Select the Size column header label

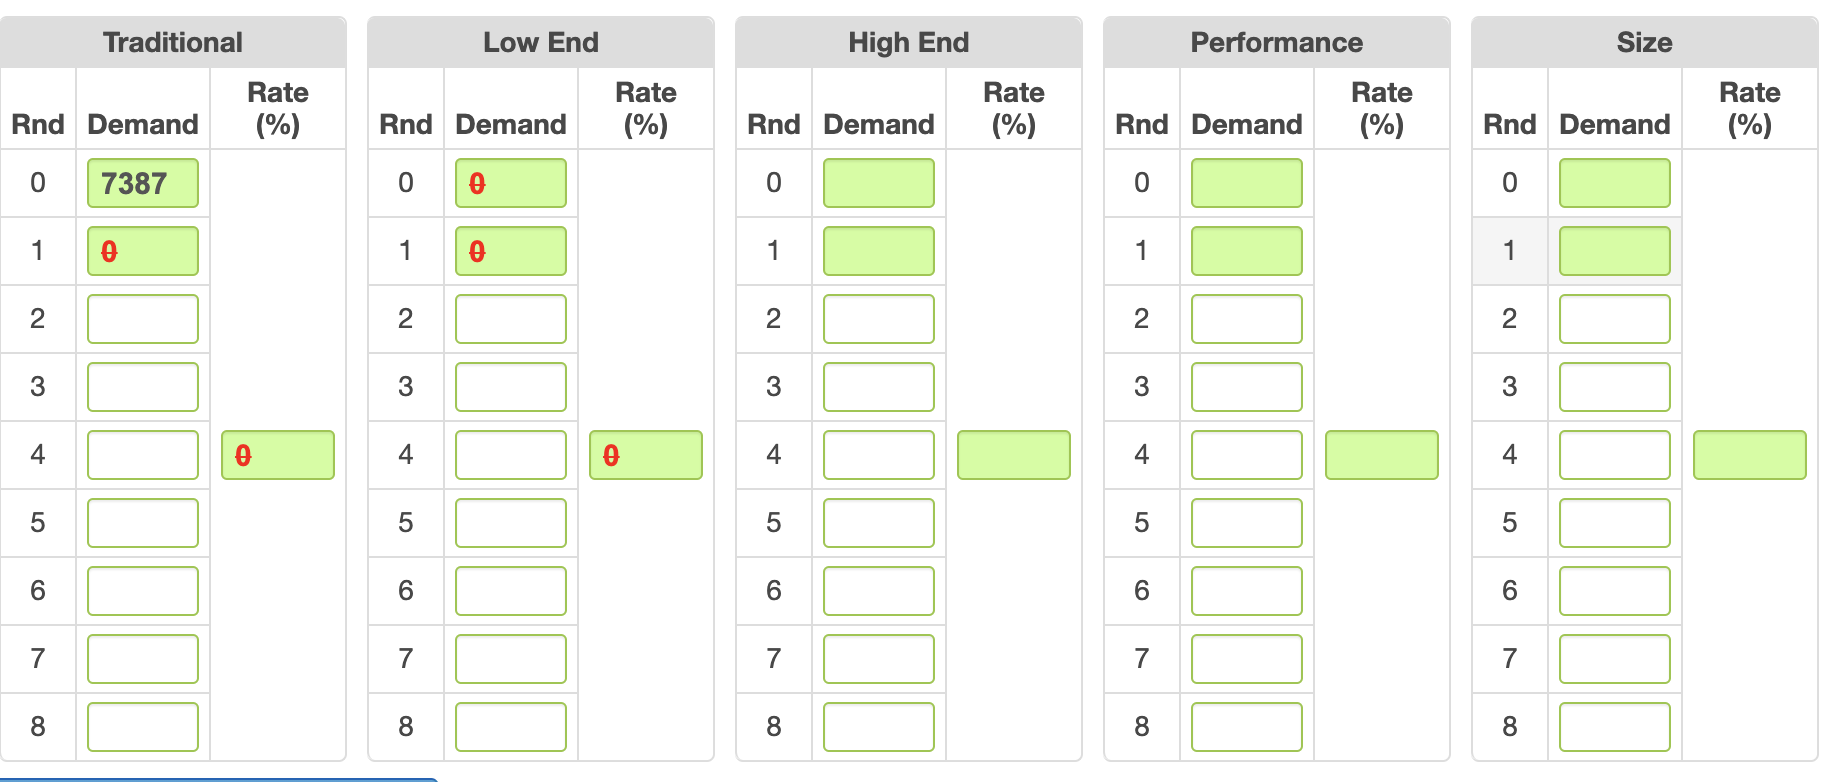click(x=1644, y=42)
